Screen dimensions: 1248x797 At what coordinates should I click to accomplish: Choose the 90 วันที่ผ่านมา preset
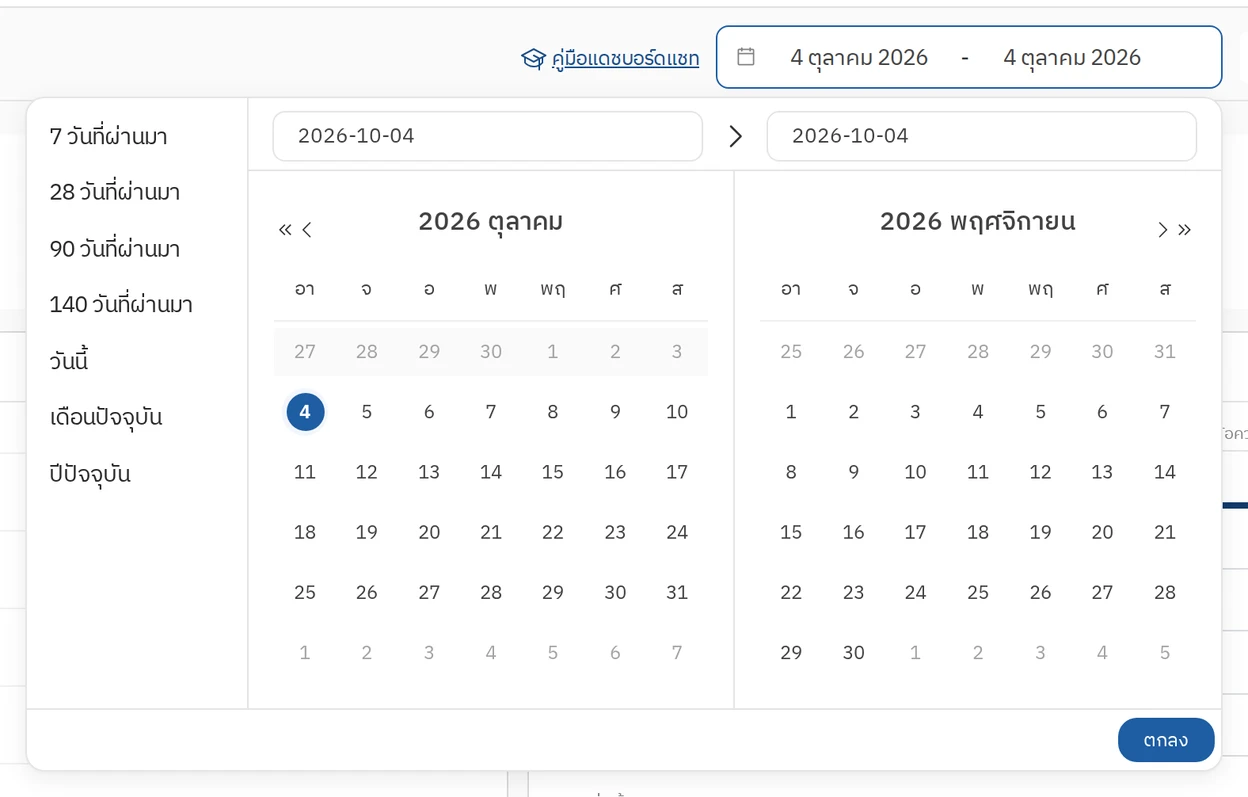115,248
